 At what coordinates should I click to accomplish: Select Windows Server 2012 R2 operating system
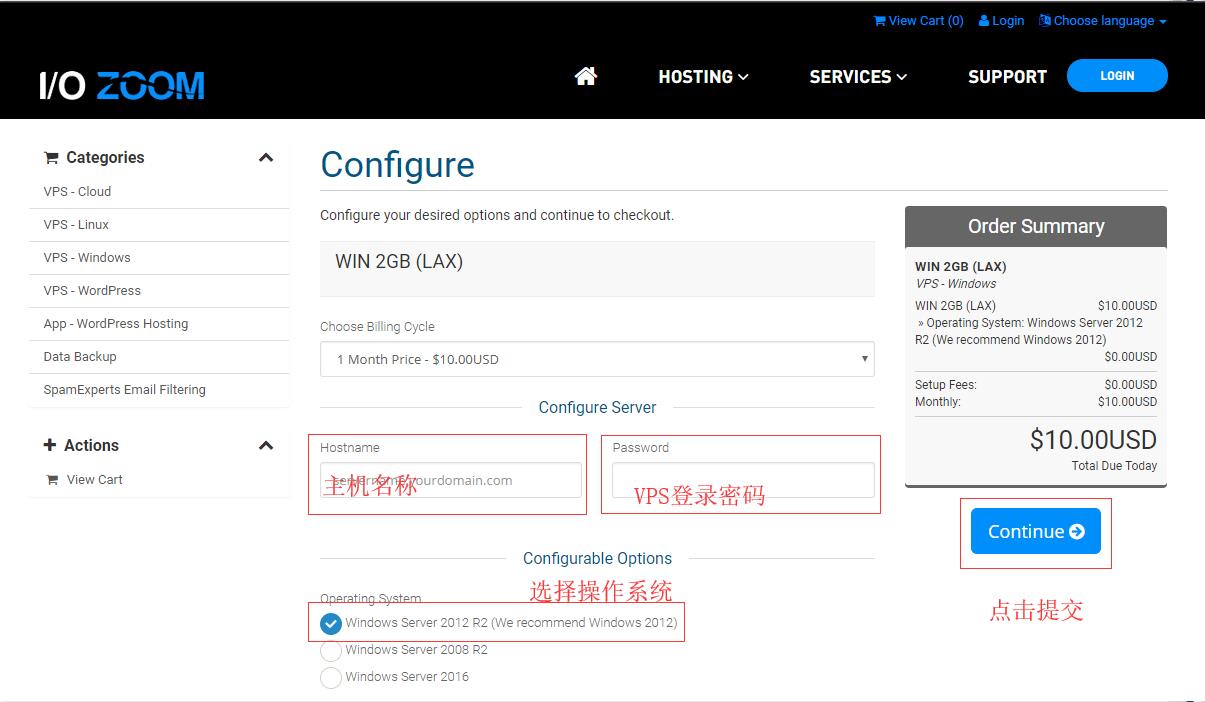click(331, 623)
